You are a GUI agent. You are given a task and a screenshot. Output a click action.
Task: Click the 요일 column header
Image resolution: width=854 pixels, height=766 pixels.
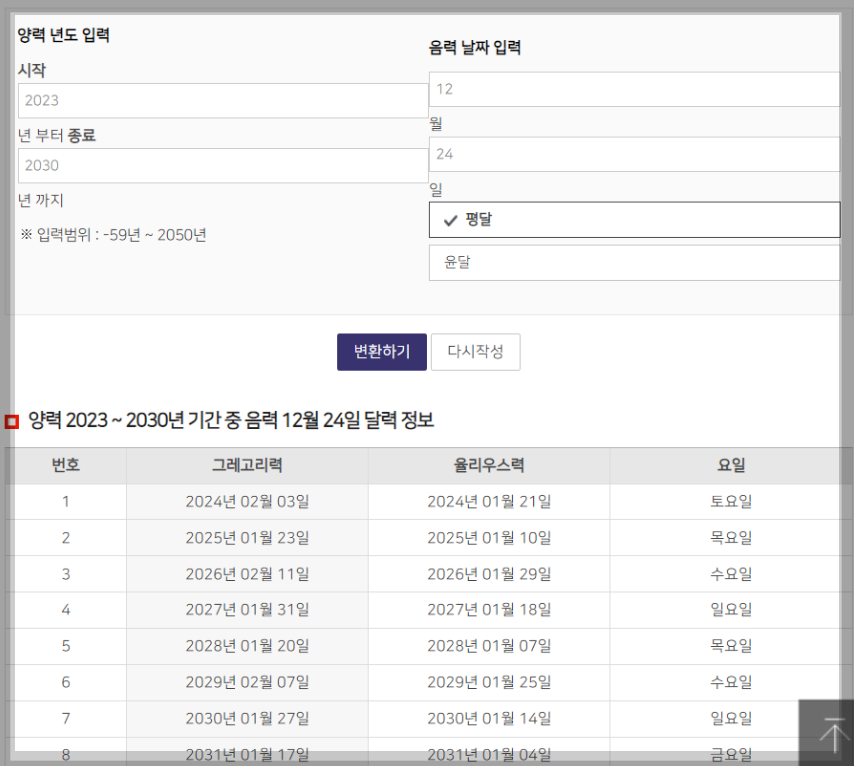[x=731, y=465]
